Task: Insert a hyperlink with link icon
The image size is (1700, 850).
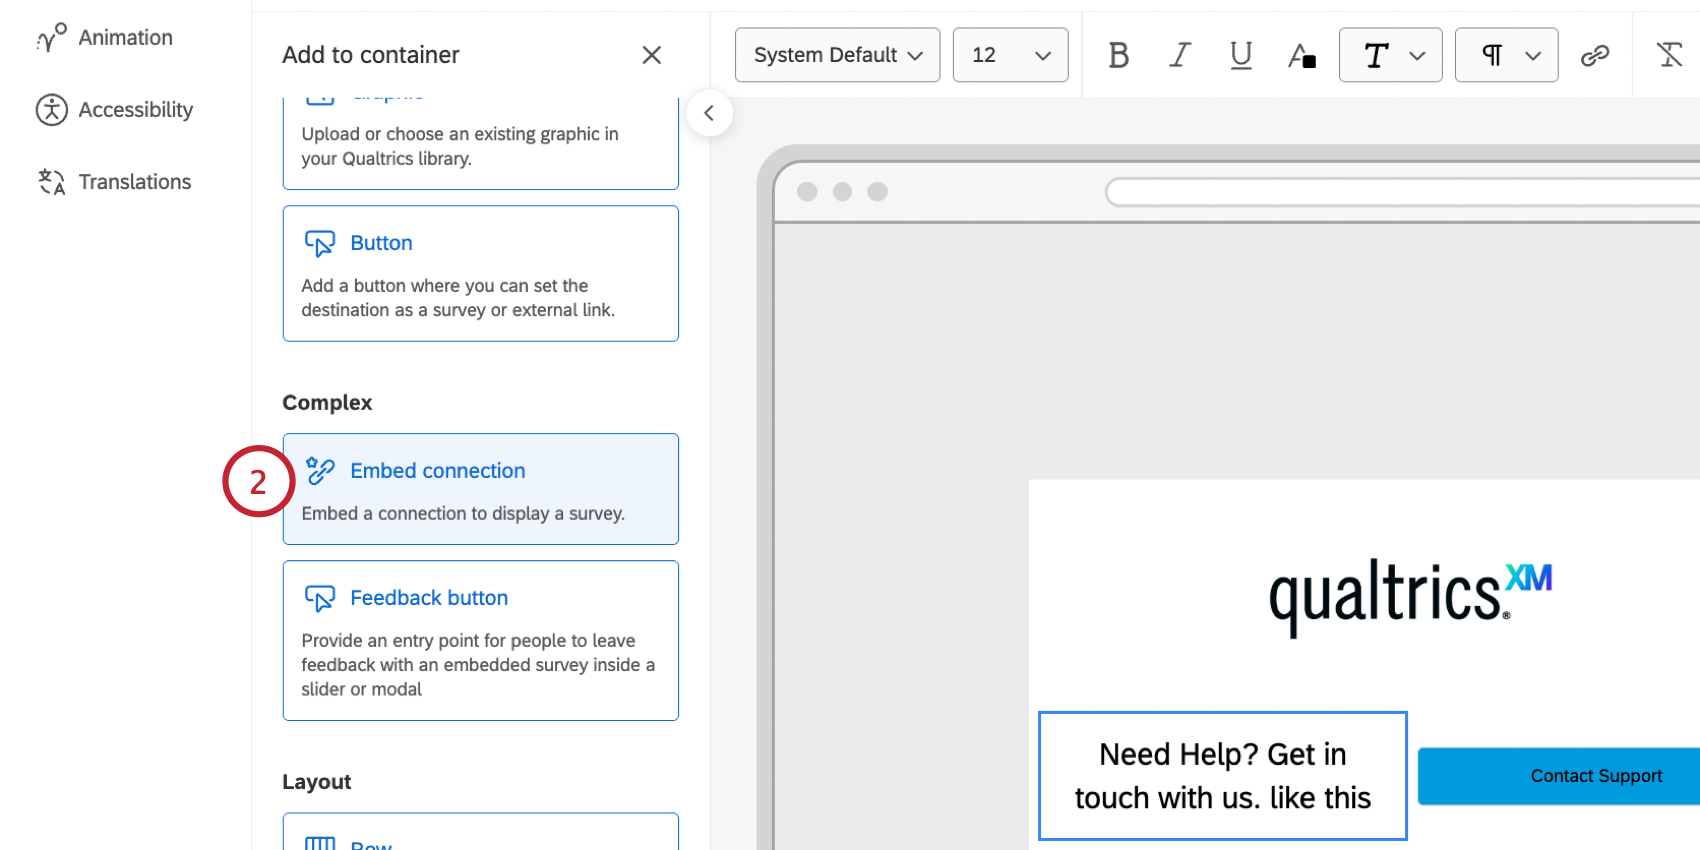Action: click(1595, 55)
